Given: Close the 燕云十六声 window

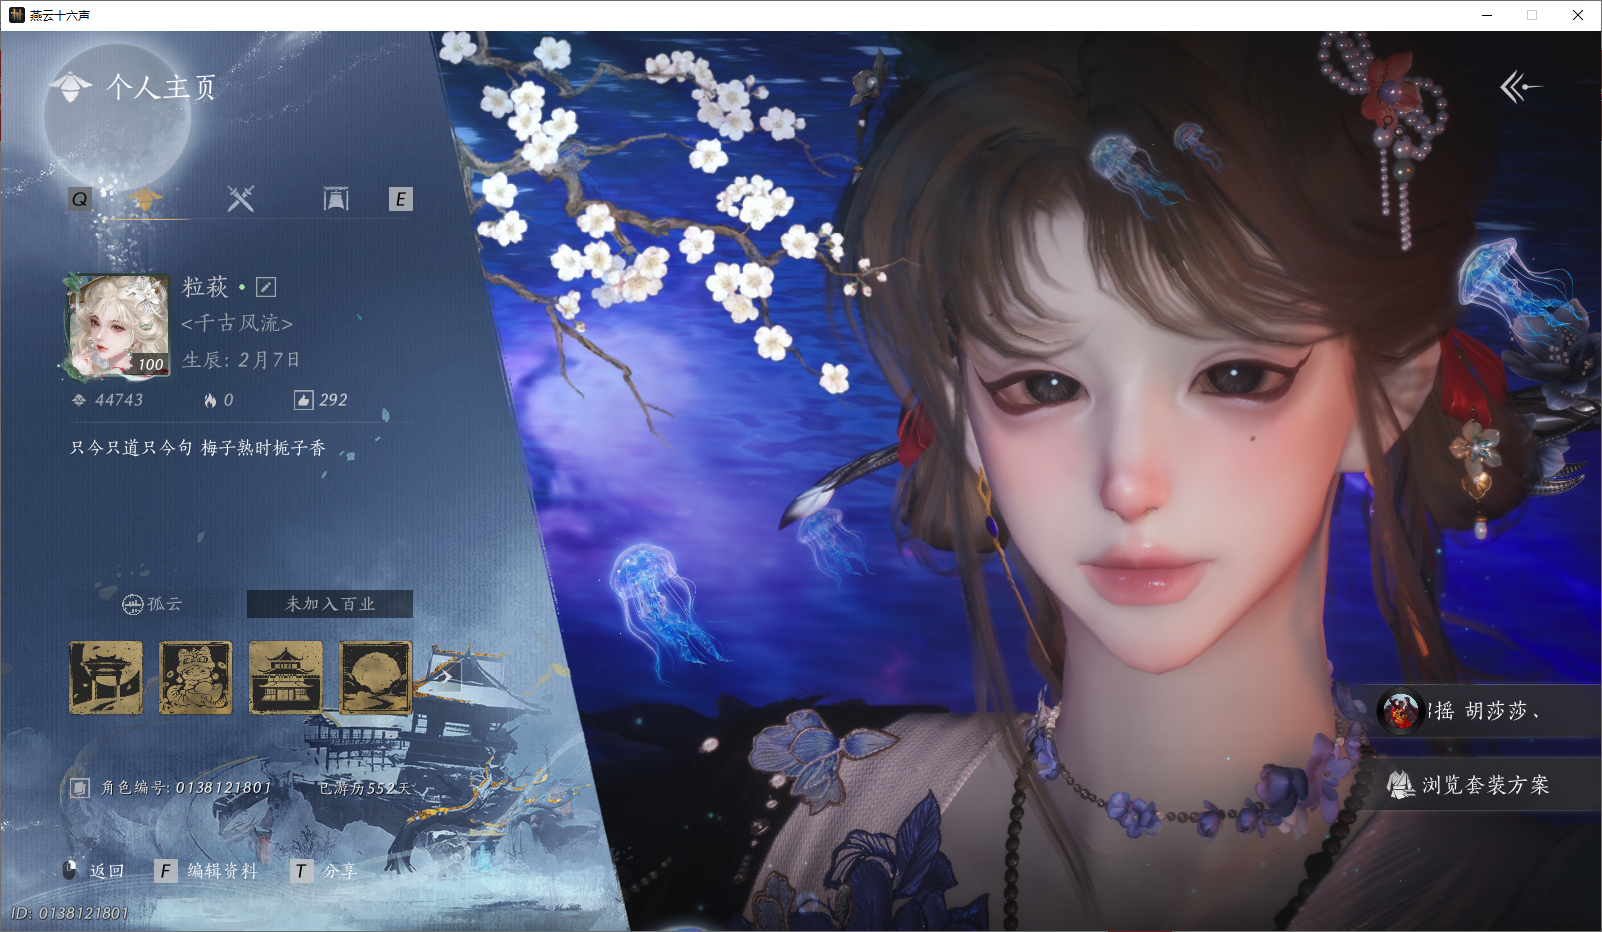Looking at the screenshot, I should point(1578,15).
